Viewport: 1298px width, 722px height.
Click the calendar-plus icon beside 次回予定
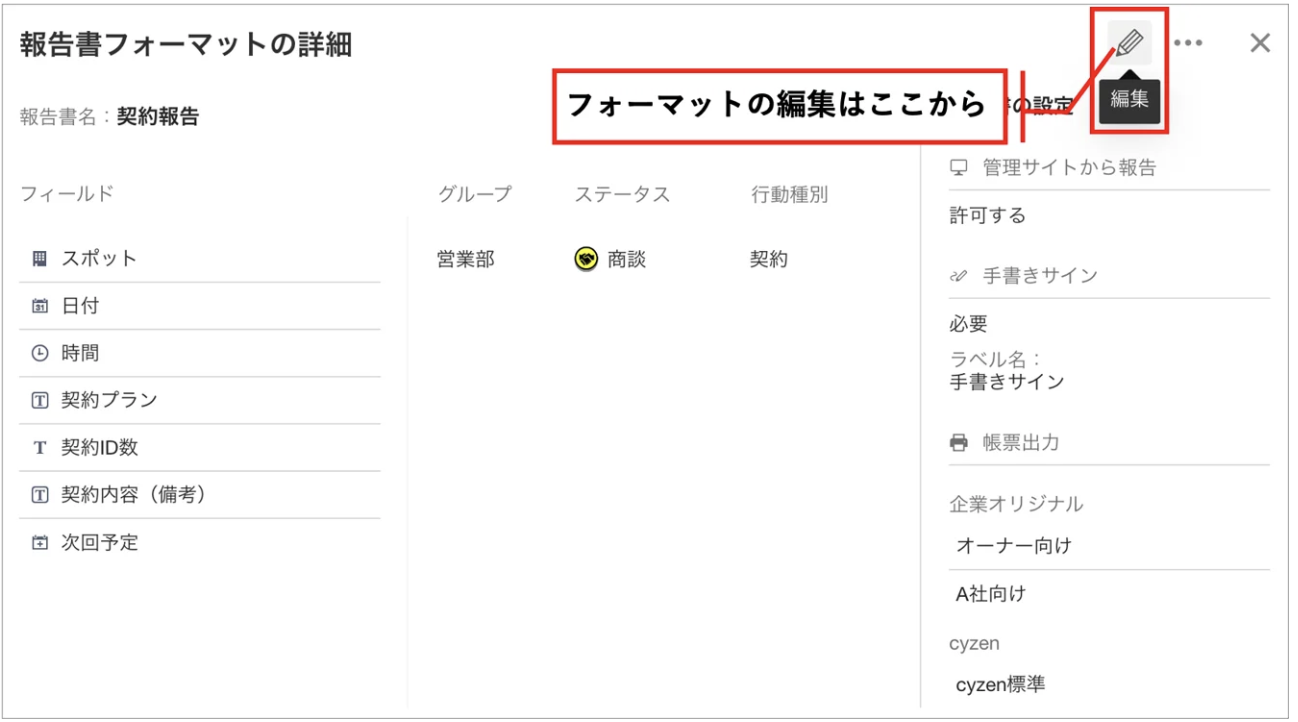(40, 543)
